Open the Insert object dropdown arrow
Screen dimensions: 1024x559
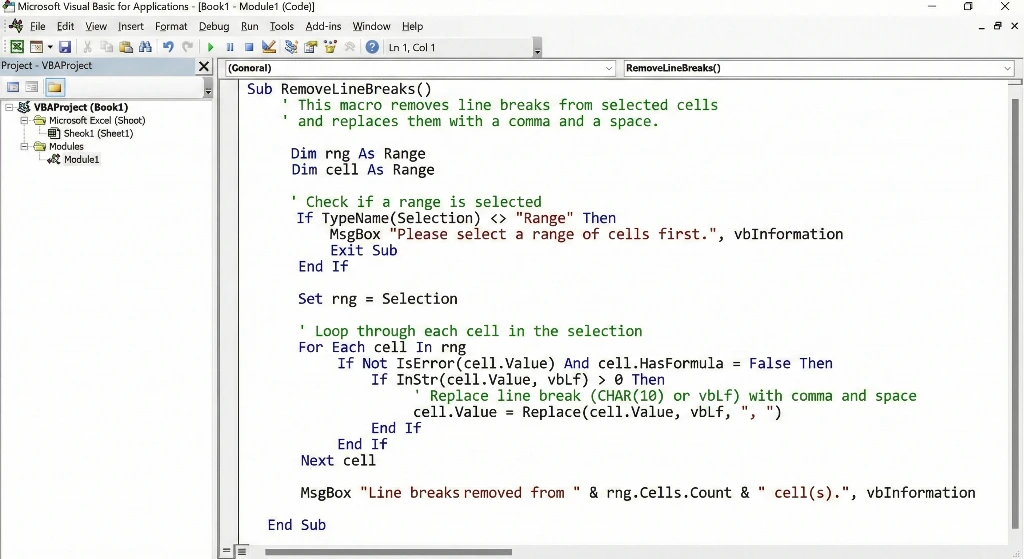(x=50, y=47)
